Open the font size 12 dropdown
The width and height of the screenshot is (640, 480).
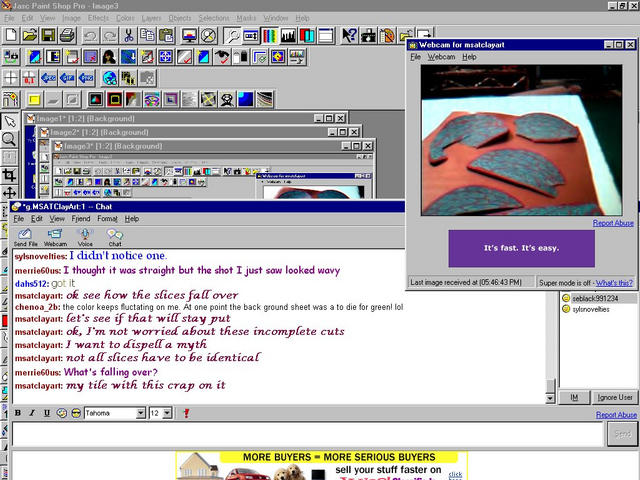click(x=167, y=413)
